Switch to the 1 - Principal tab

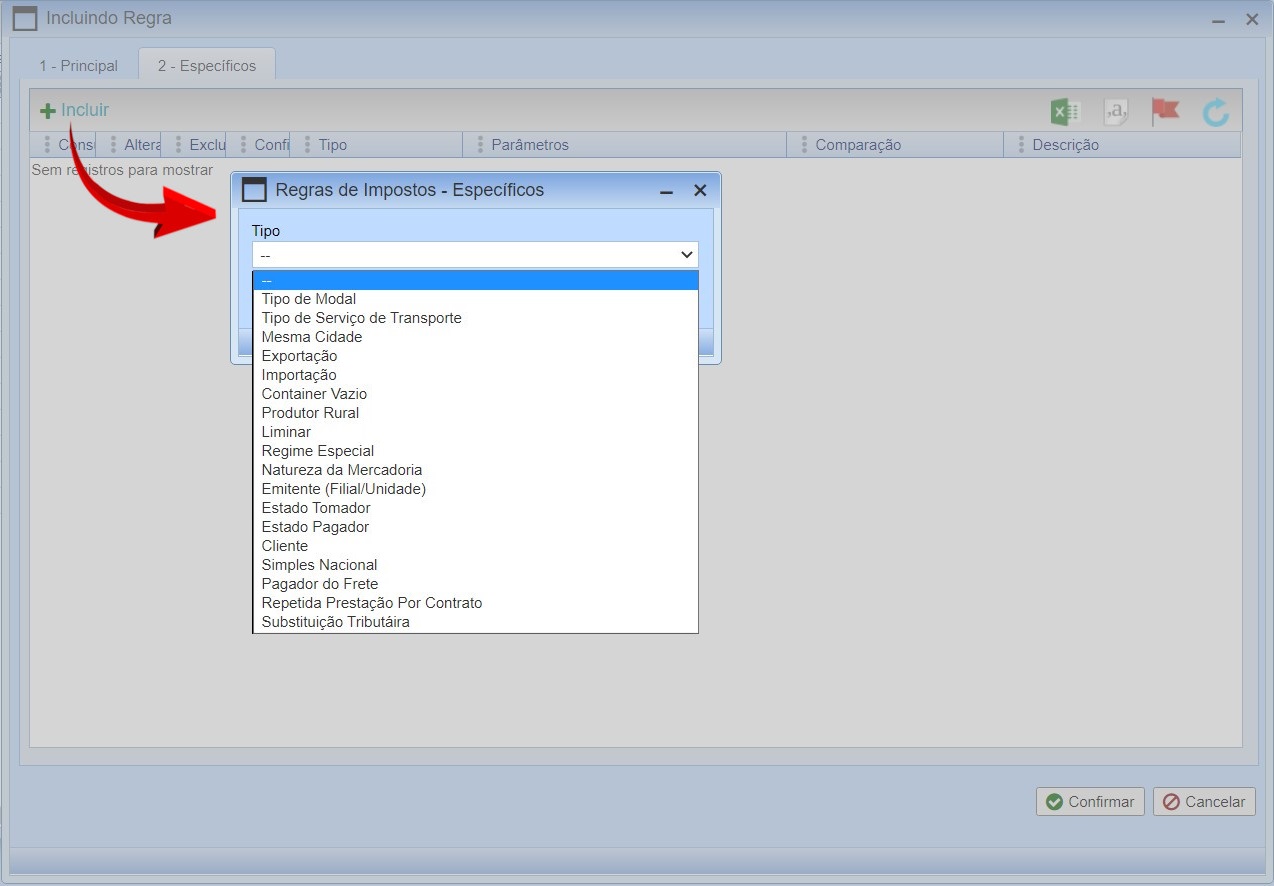coord(78,66)
